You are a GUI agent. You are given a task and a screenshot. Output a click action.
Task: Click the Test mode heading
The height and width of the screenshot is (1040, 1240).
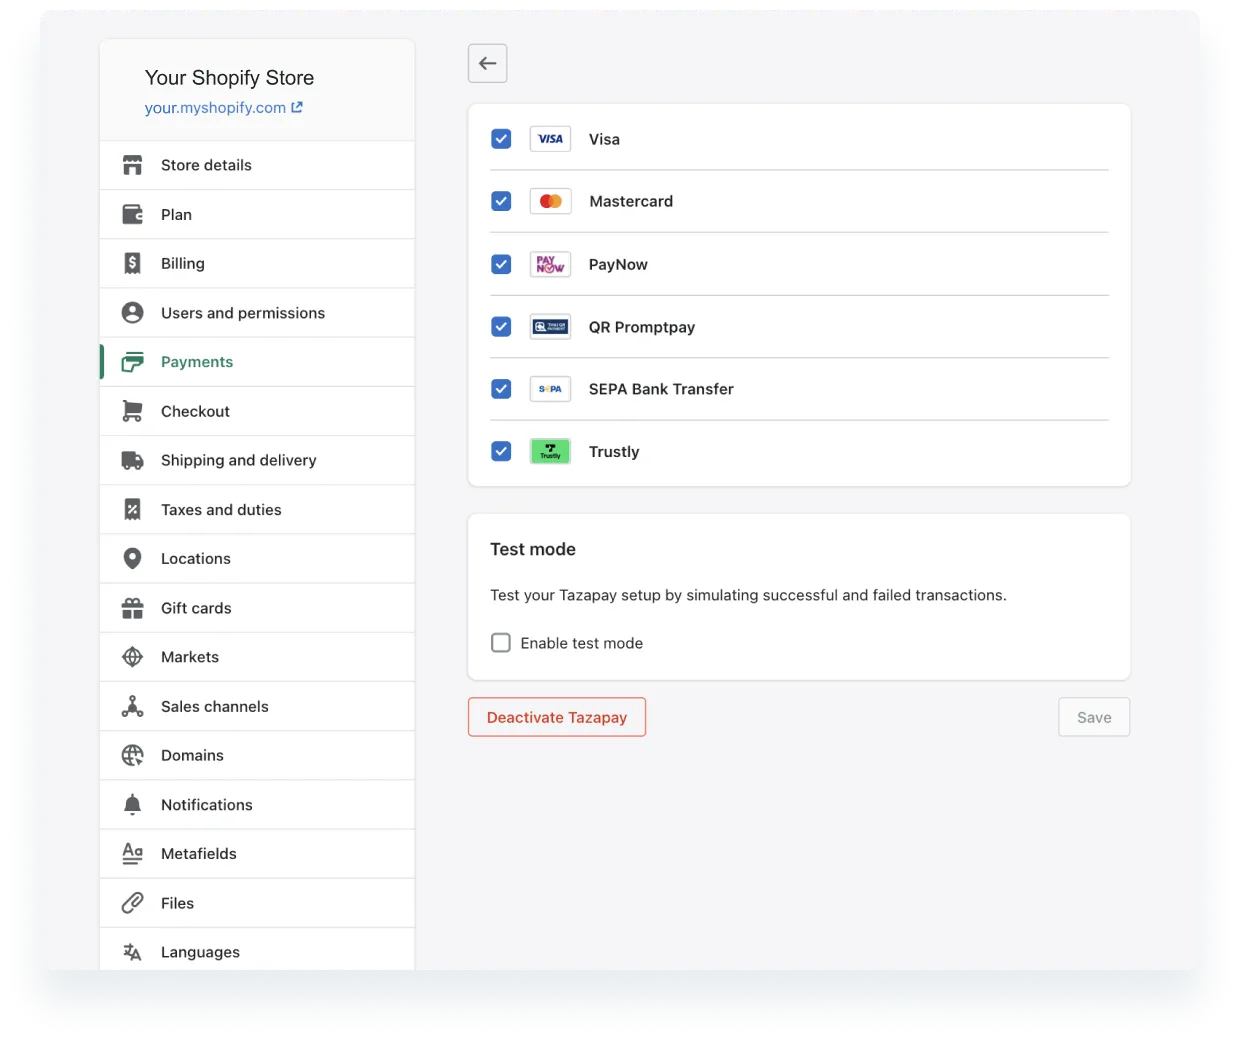click(x=533, y=549)
